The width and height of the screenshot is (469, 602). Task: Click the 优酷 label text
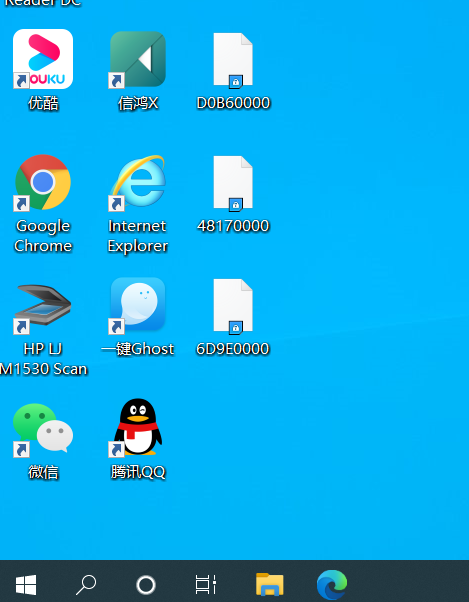[43, 103]
